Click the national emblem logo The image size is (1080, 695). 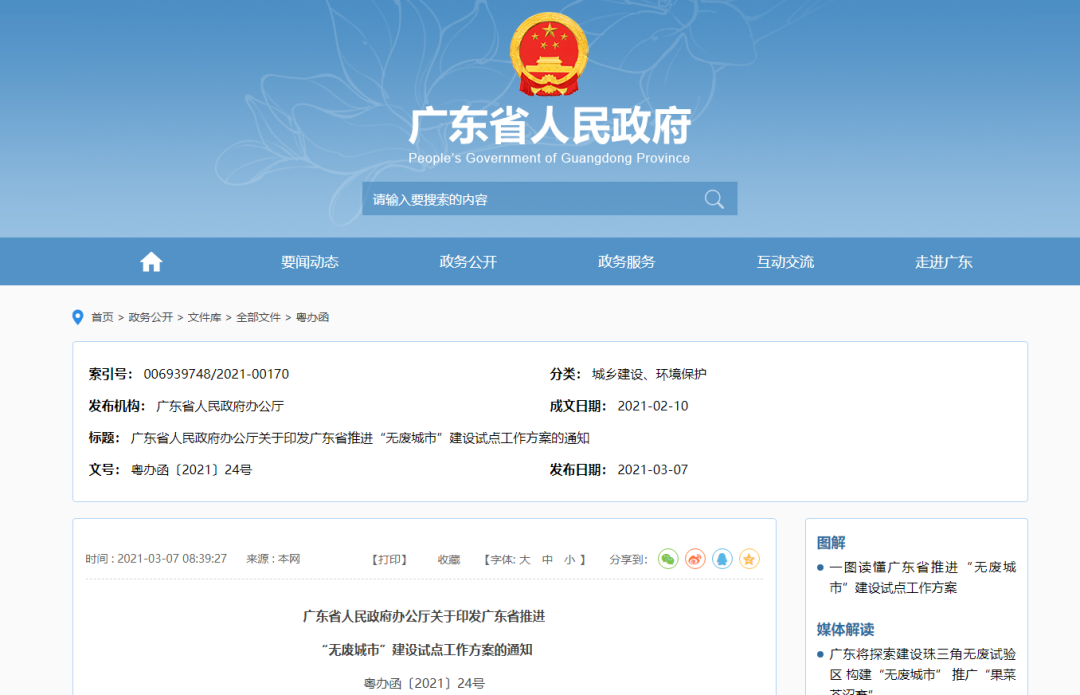coord(549,56)
